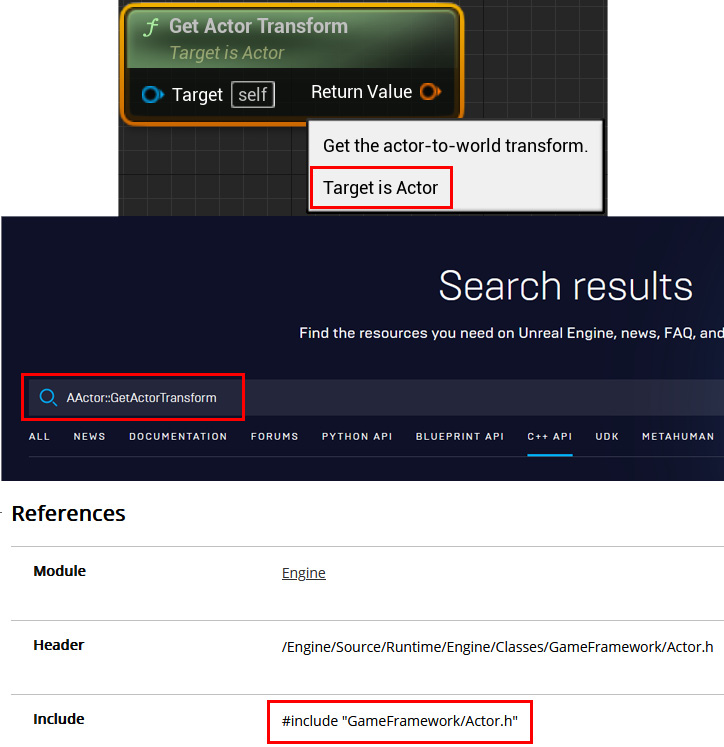
Task: Open the DOCUMENTATION tab
Action: pos(178,436)
